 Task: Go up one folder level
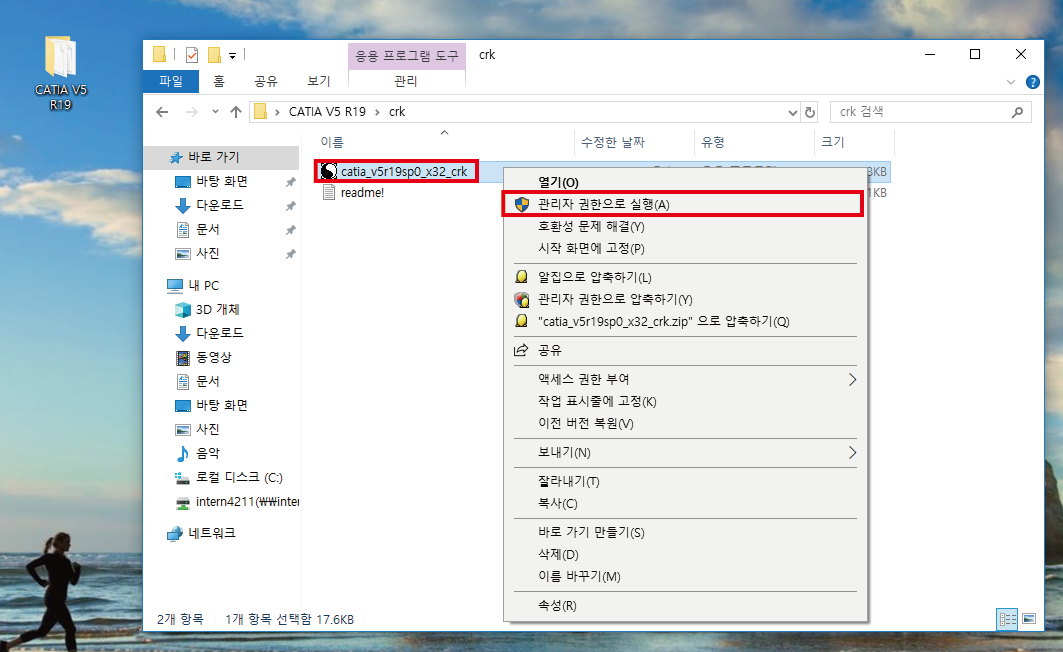[x=236, y=112]
